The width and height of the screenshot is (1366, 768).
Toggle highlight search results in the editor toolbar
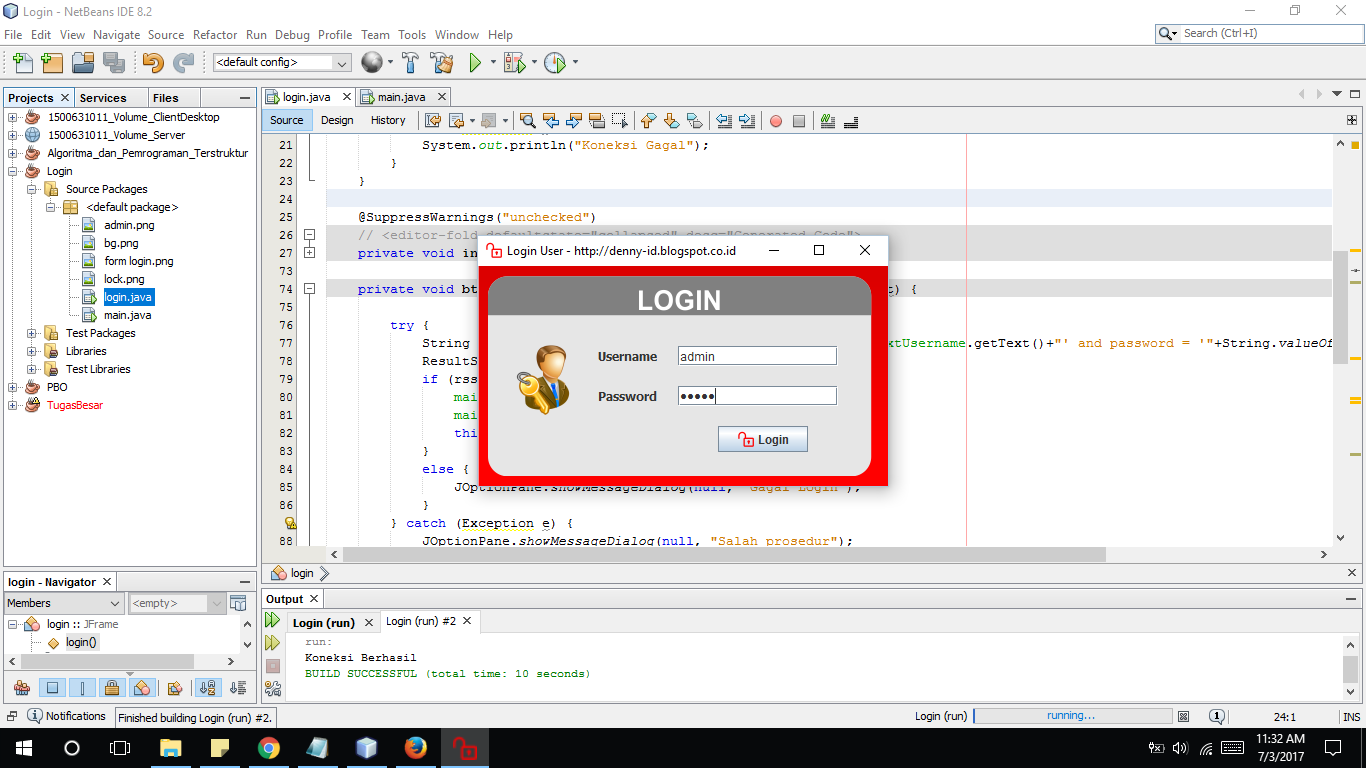(x=529, y=121)
